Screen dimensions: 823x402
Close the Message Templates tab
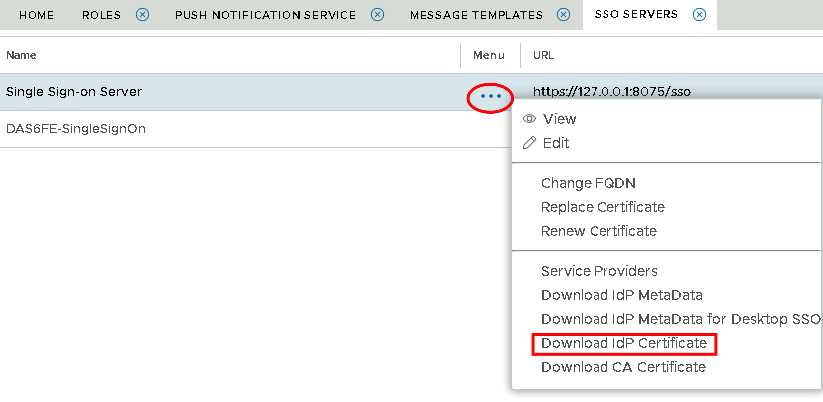pyautogui.click(x=564, y=15)
